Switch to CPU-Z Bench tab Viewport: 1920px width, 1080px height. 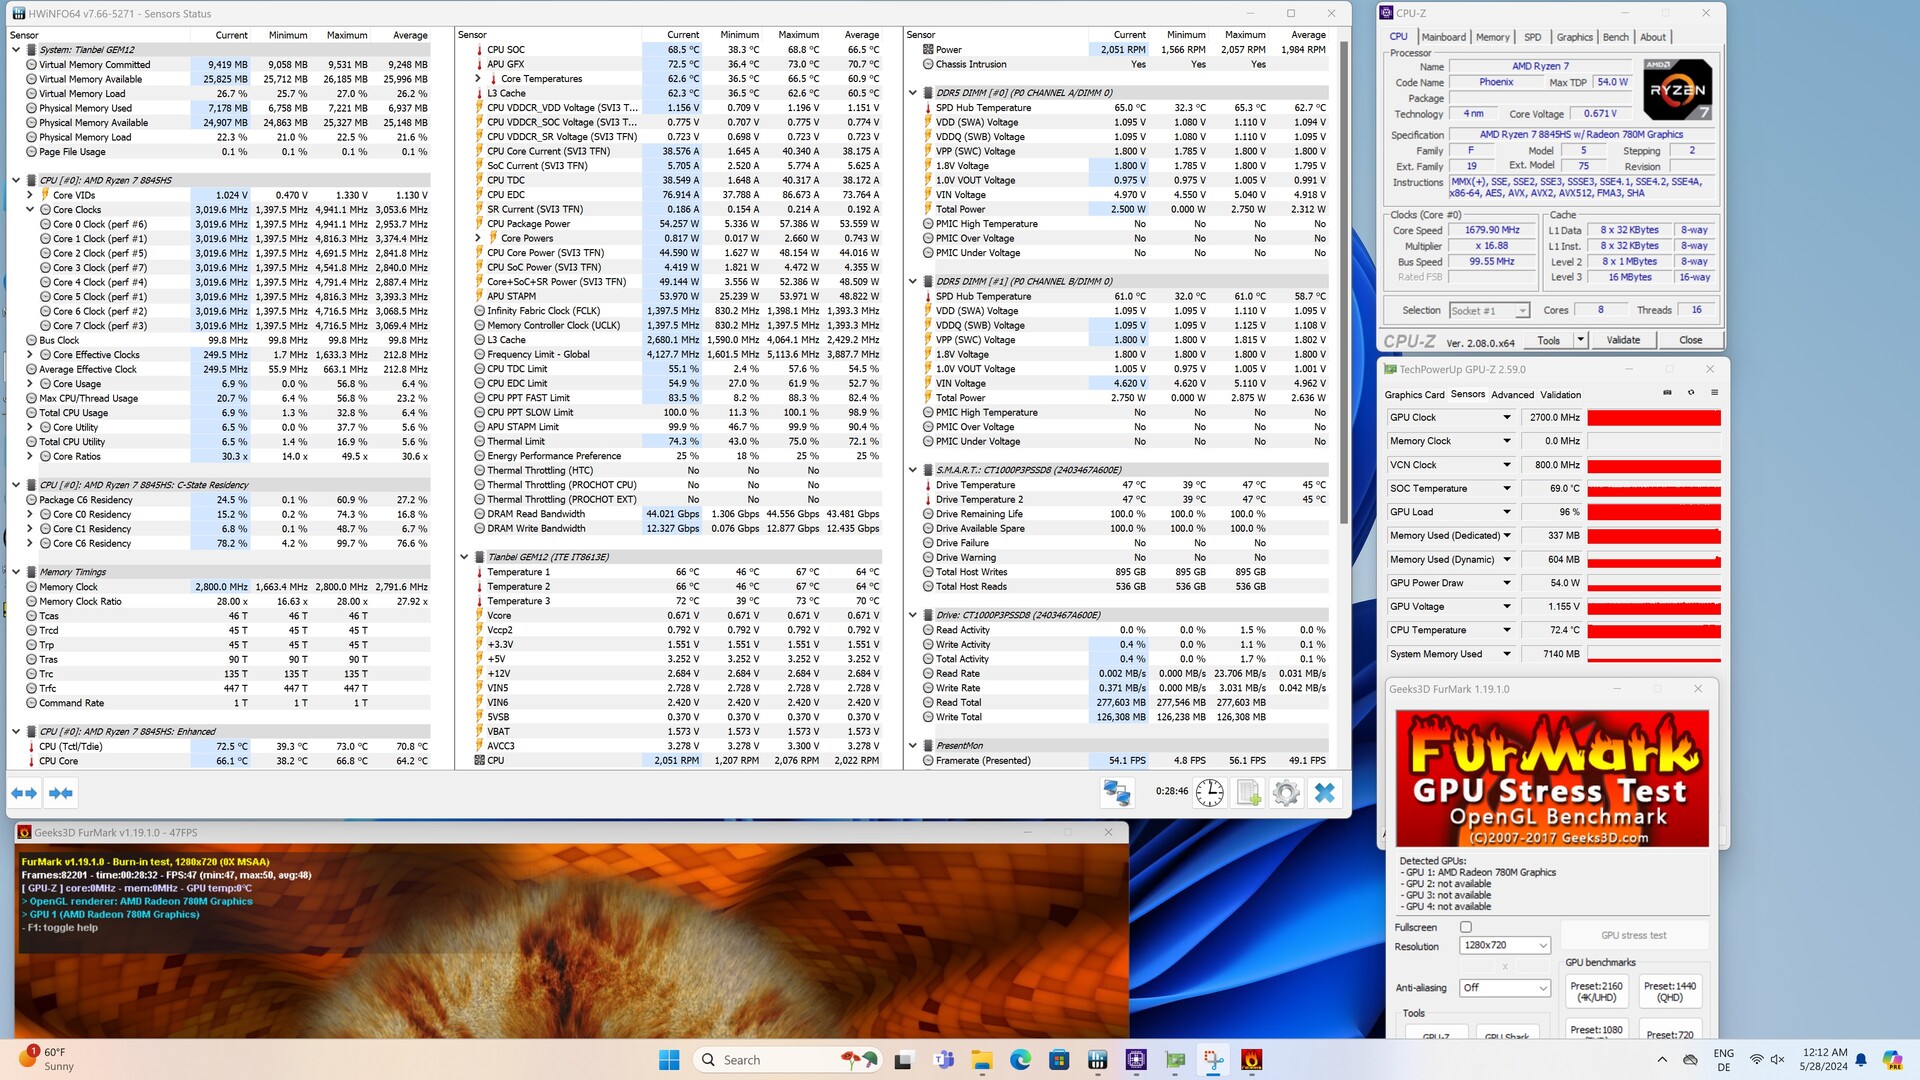[x=1616, y=37]
